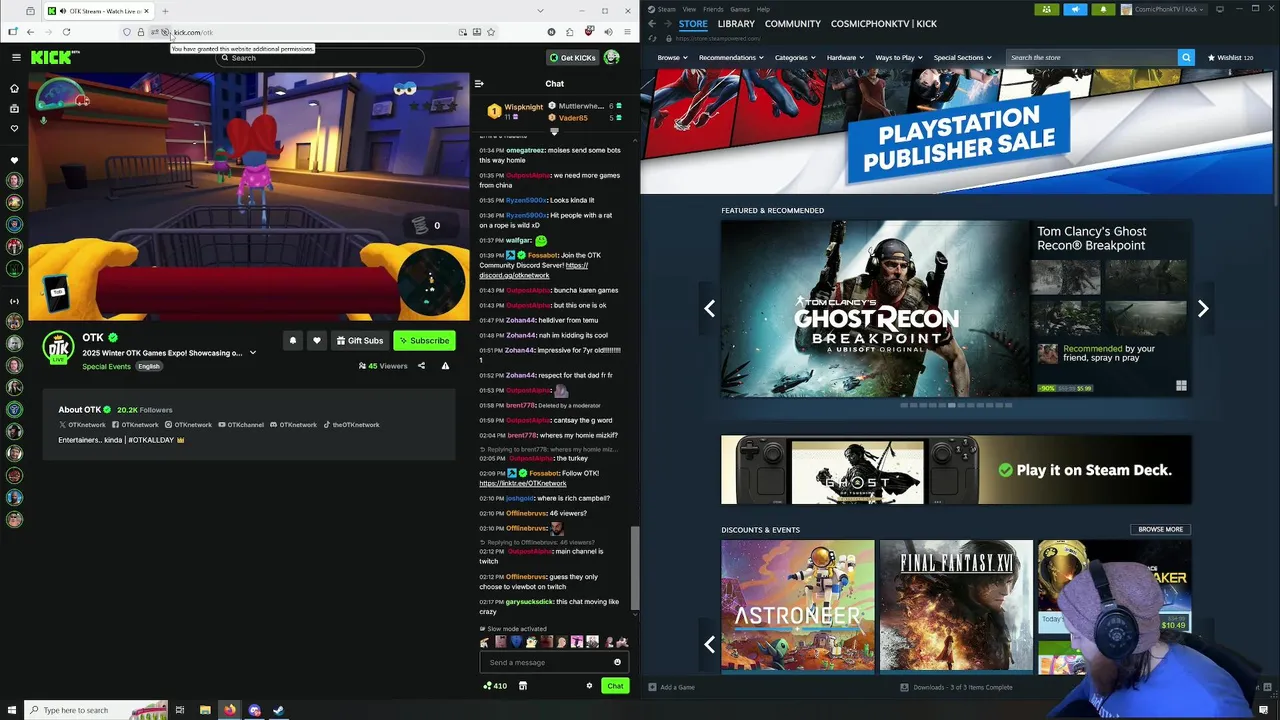Expand Steam Browse dropdown
Viewport: 1280px width, 720px height.
point(672,57)
